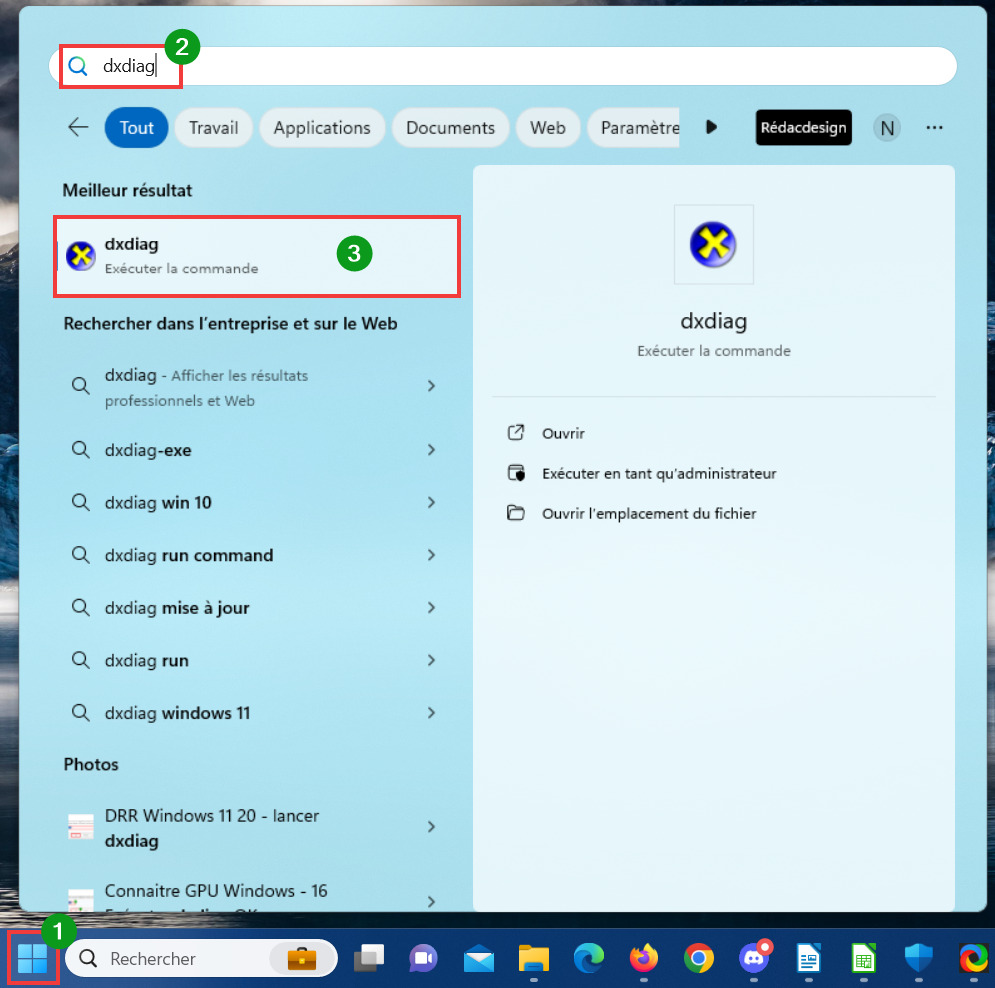Expand the dxdiag win 10 suggestion chevron
The width and height of the screenshot is (995, 988).
click(431, 503)
